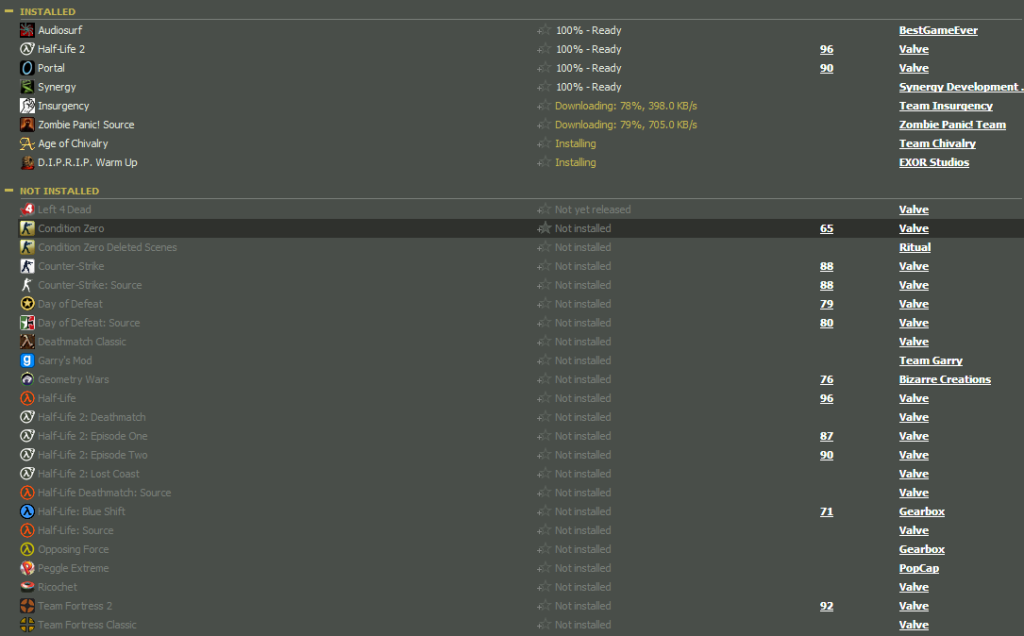Click the Zombie Panic! Source icon
This screenshot has width=1024, height=636.
(x=27, y=125)
